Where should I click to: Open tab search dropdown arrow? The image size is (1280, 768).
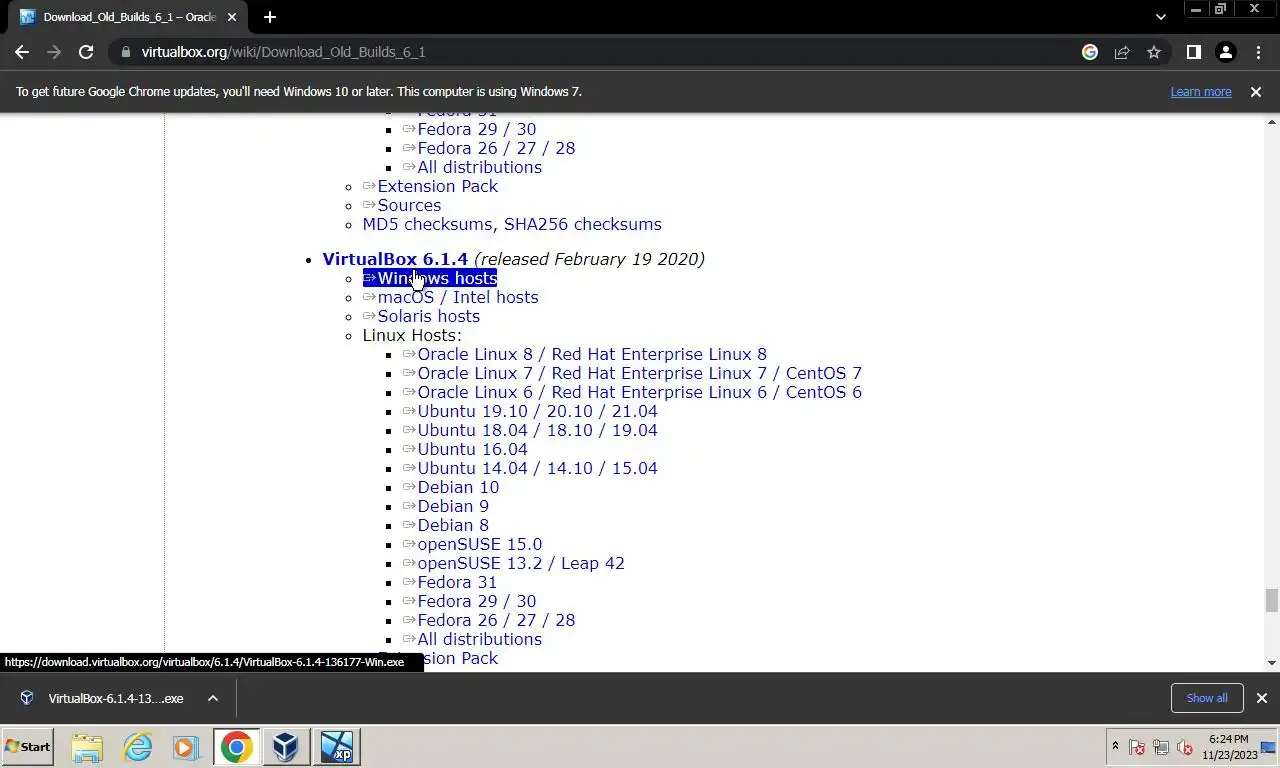pos(1160,17)
